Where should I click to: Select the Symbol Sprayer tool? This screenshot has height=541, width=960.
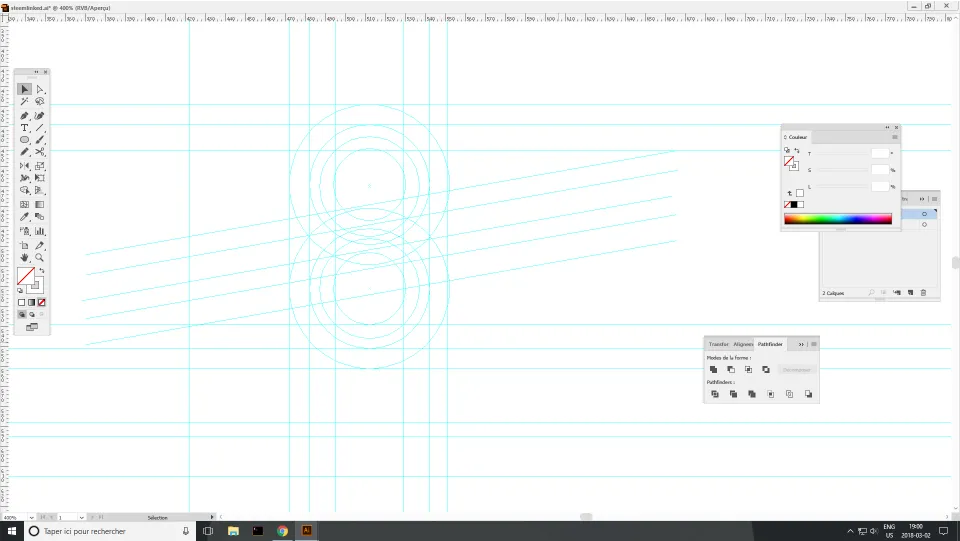tap(24, 231)
